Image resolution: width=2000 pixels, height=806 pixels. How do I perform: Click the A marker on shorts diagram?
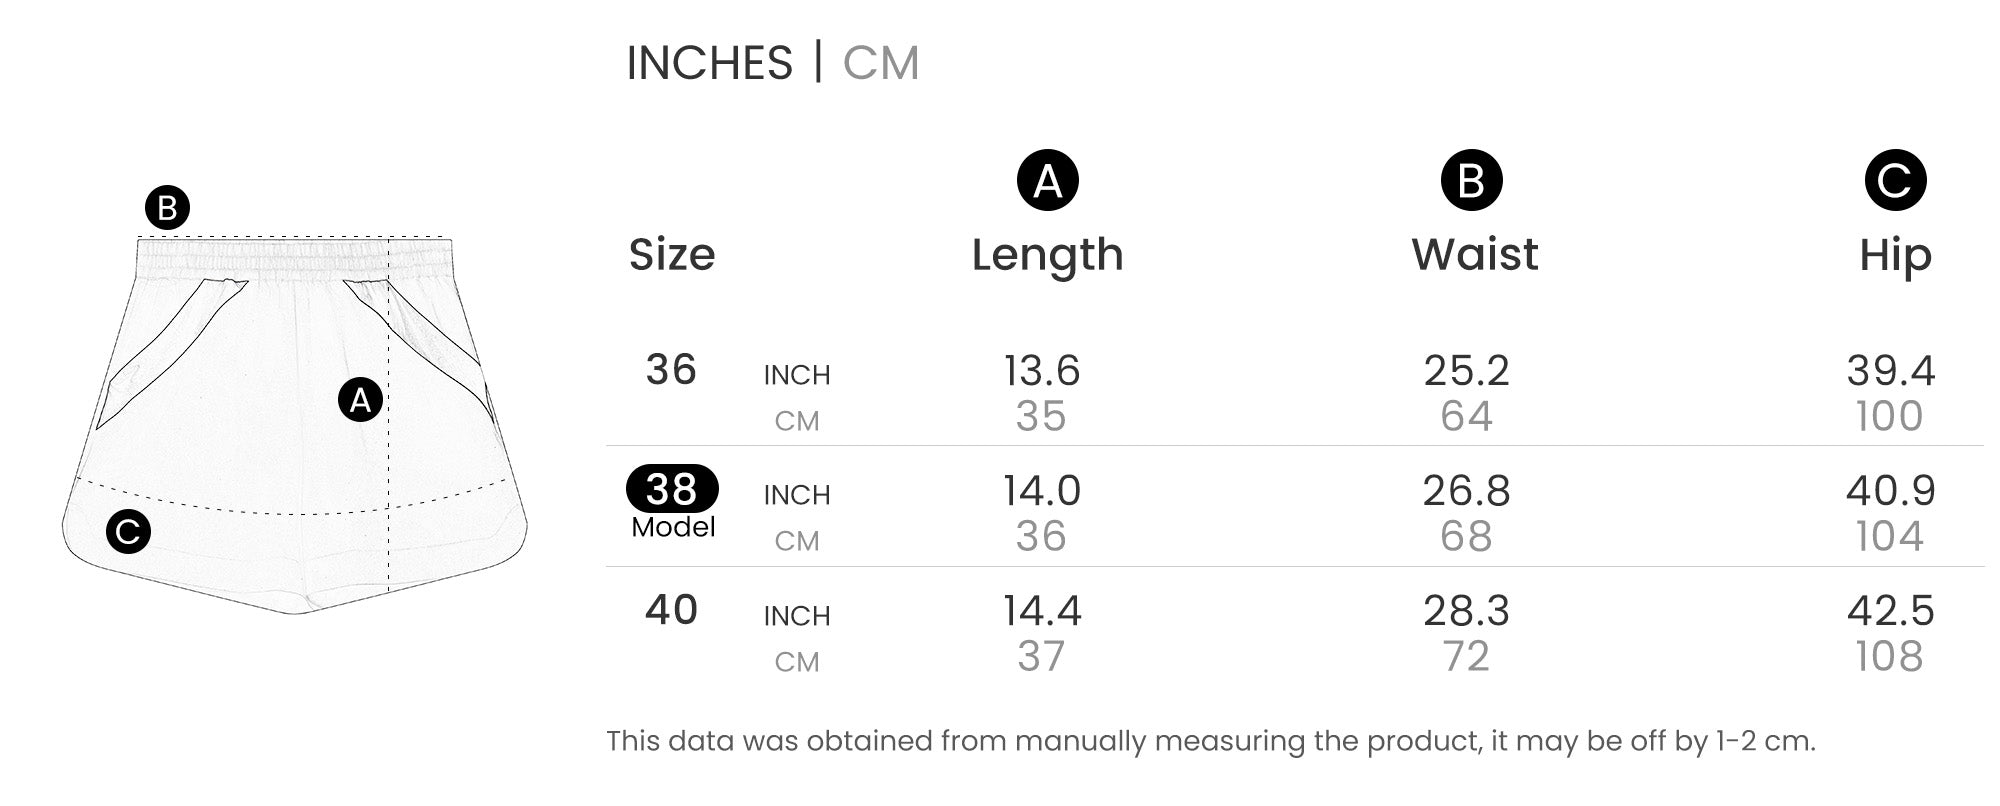click(x=360, y=400)
